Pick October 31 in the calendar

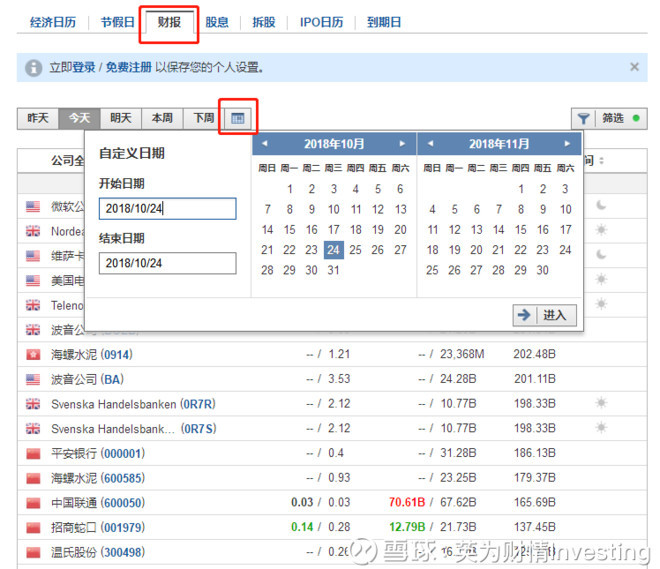(333, 270)
